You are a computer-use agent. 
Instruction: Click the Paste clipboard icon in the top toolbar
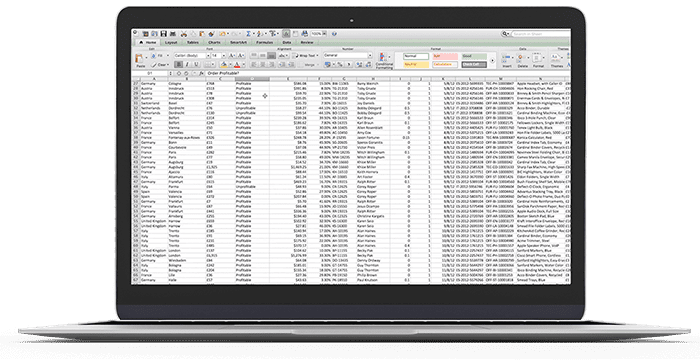202,34
